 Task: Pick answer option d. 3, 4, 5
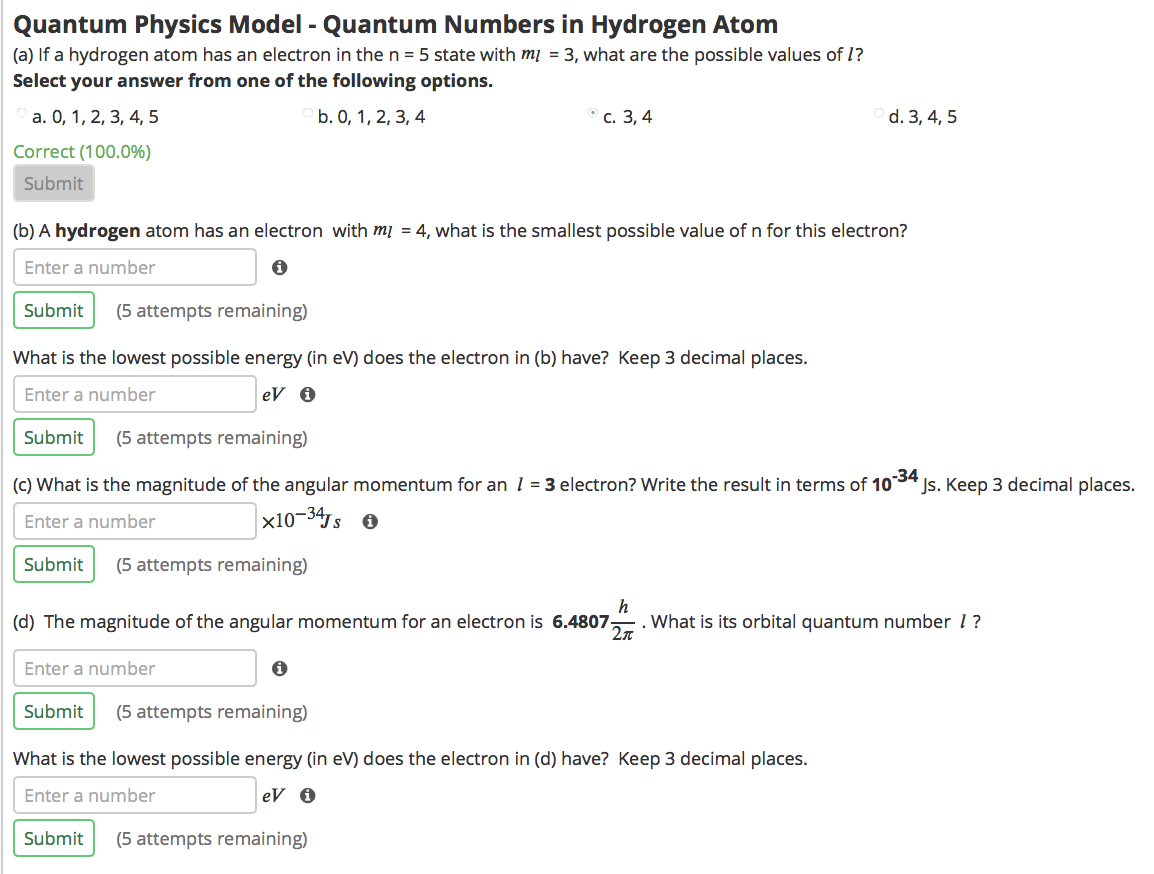(878, 112)
